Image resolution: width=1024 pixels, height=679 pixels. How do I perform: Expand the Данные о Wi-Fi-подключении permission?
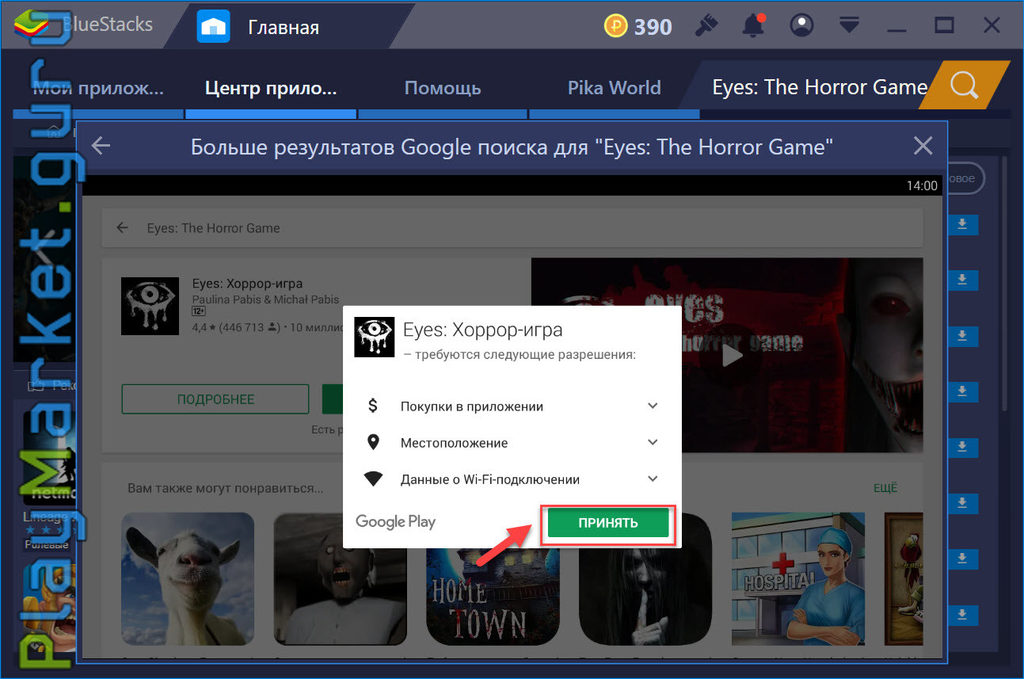[652, 479]
